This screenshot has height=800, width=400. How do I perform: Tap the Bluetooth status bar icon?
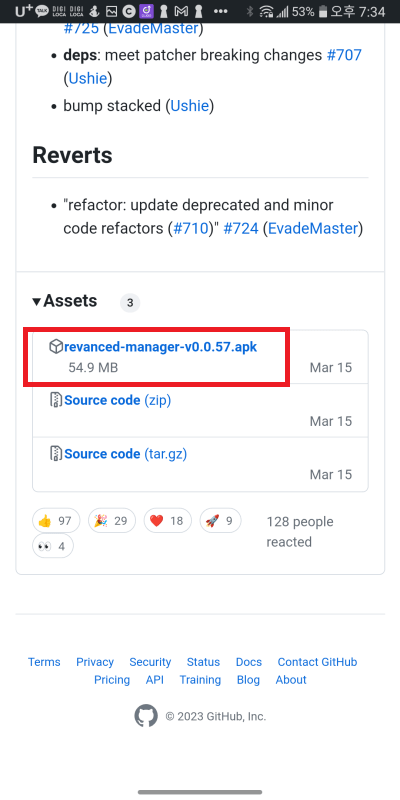[249, 11]
